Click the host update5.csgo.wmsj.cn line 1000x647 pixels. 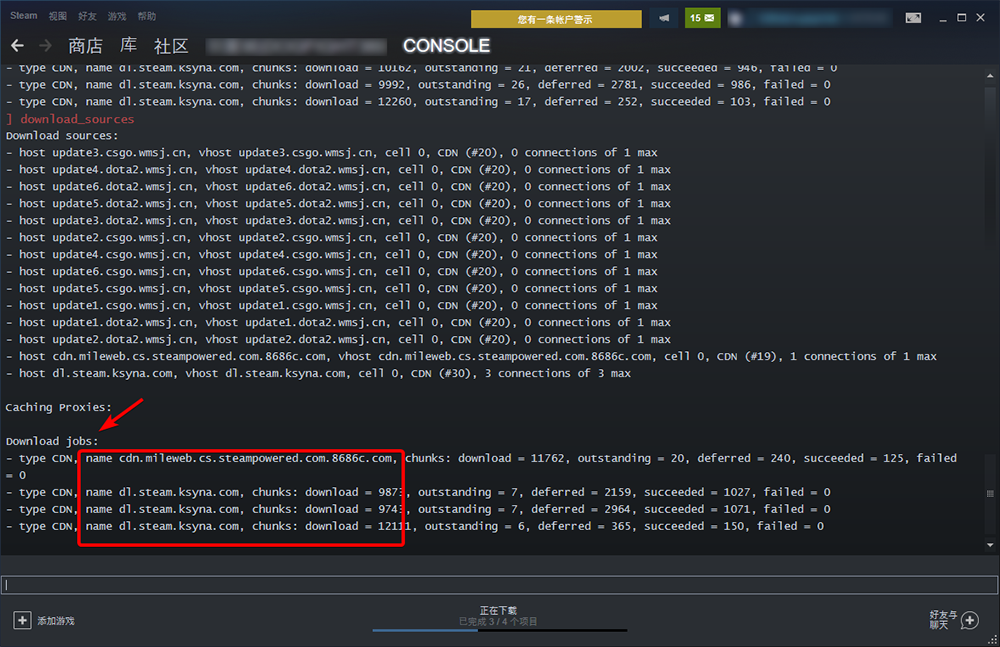332,288
